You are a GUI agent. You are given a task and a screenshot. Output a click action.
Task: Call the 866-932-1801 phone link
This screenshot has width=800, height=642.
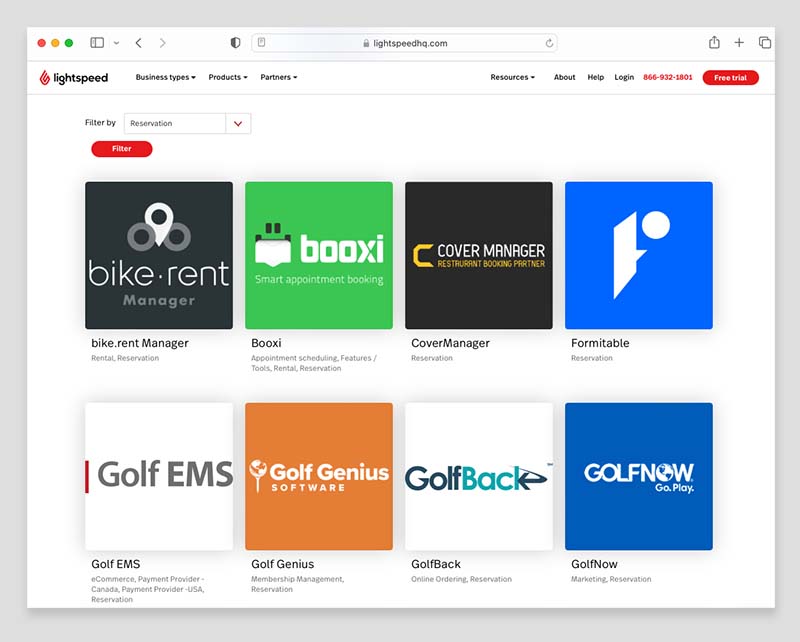click(667, 77)
